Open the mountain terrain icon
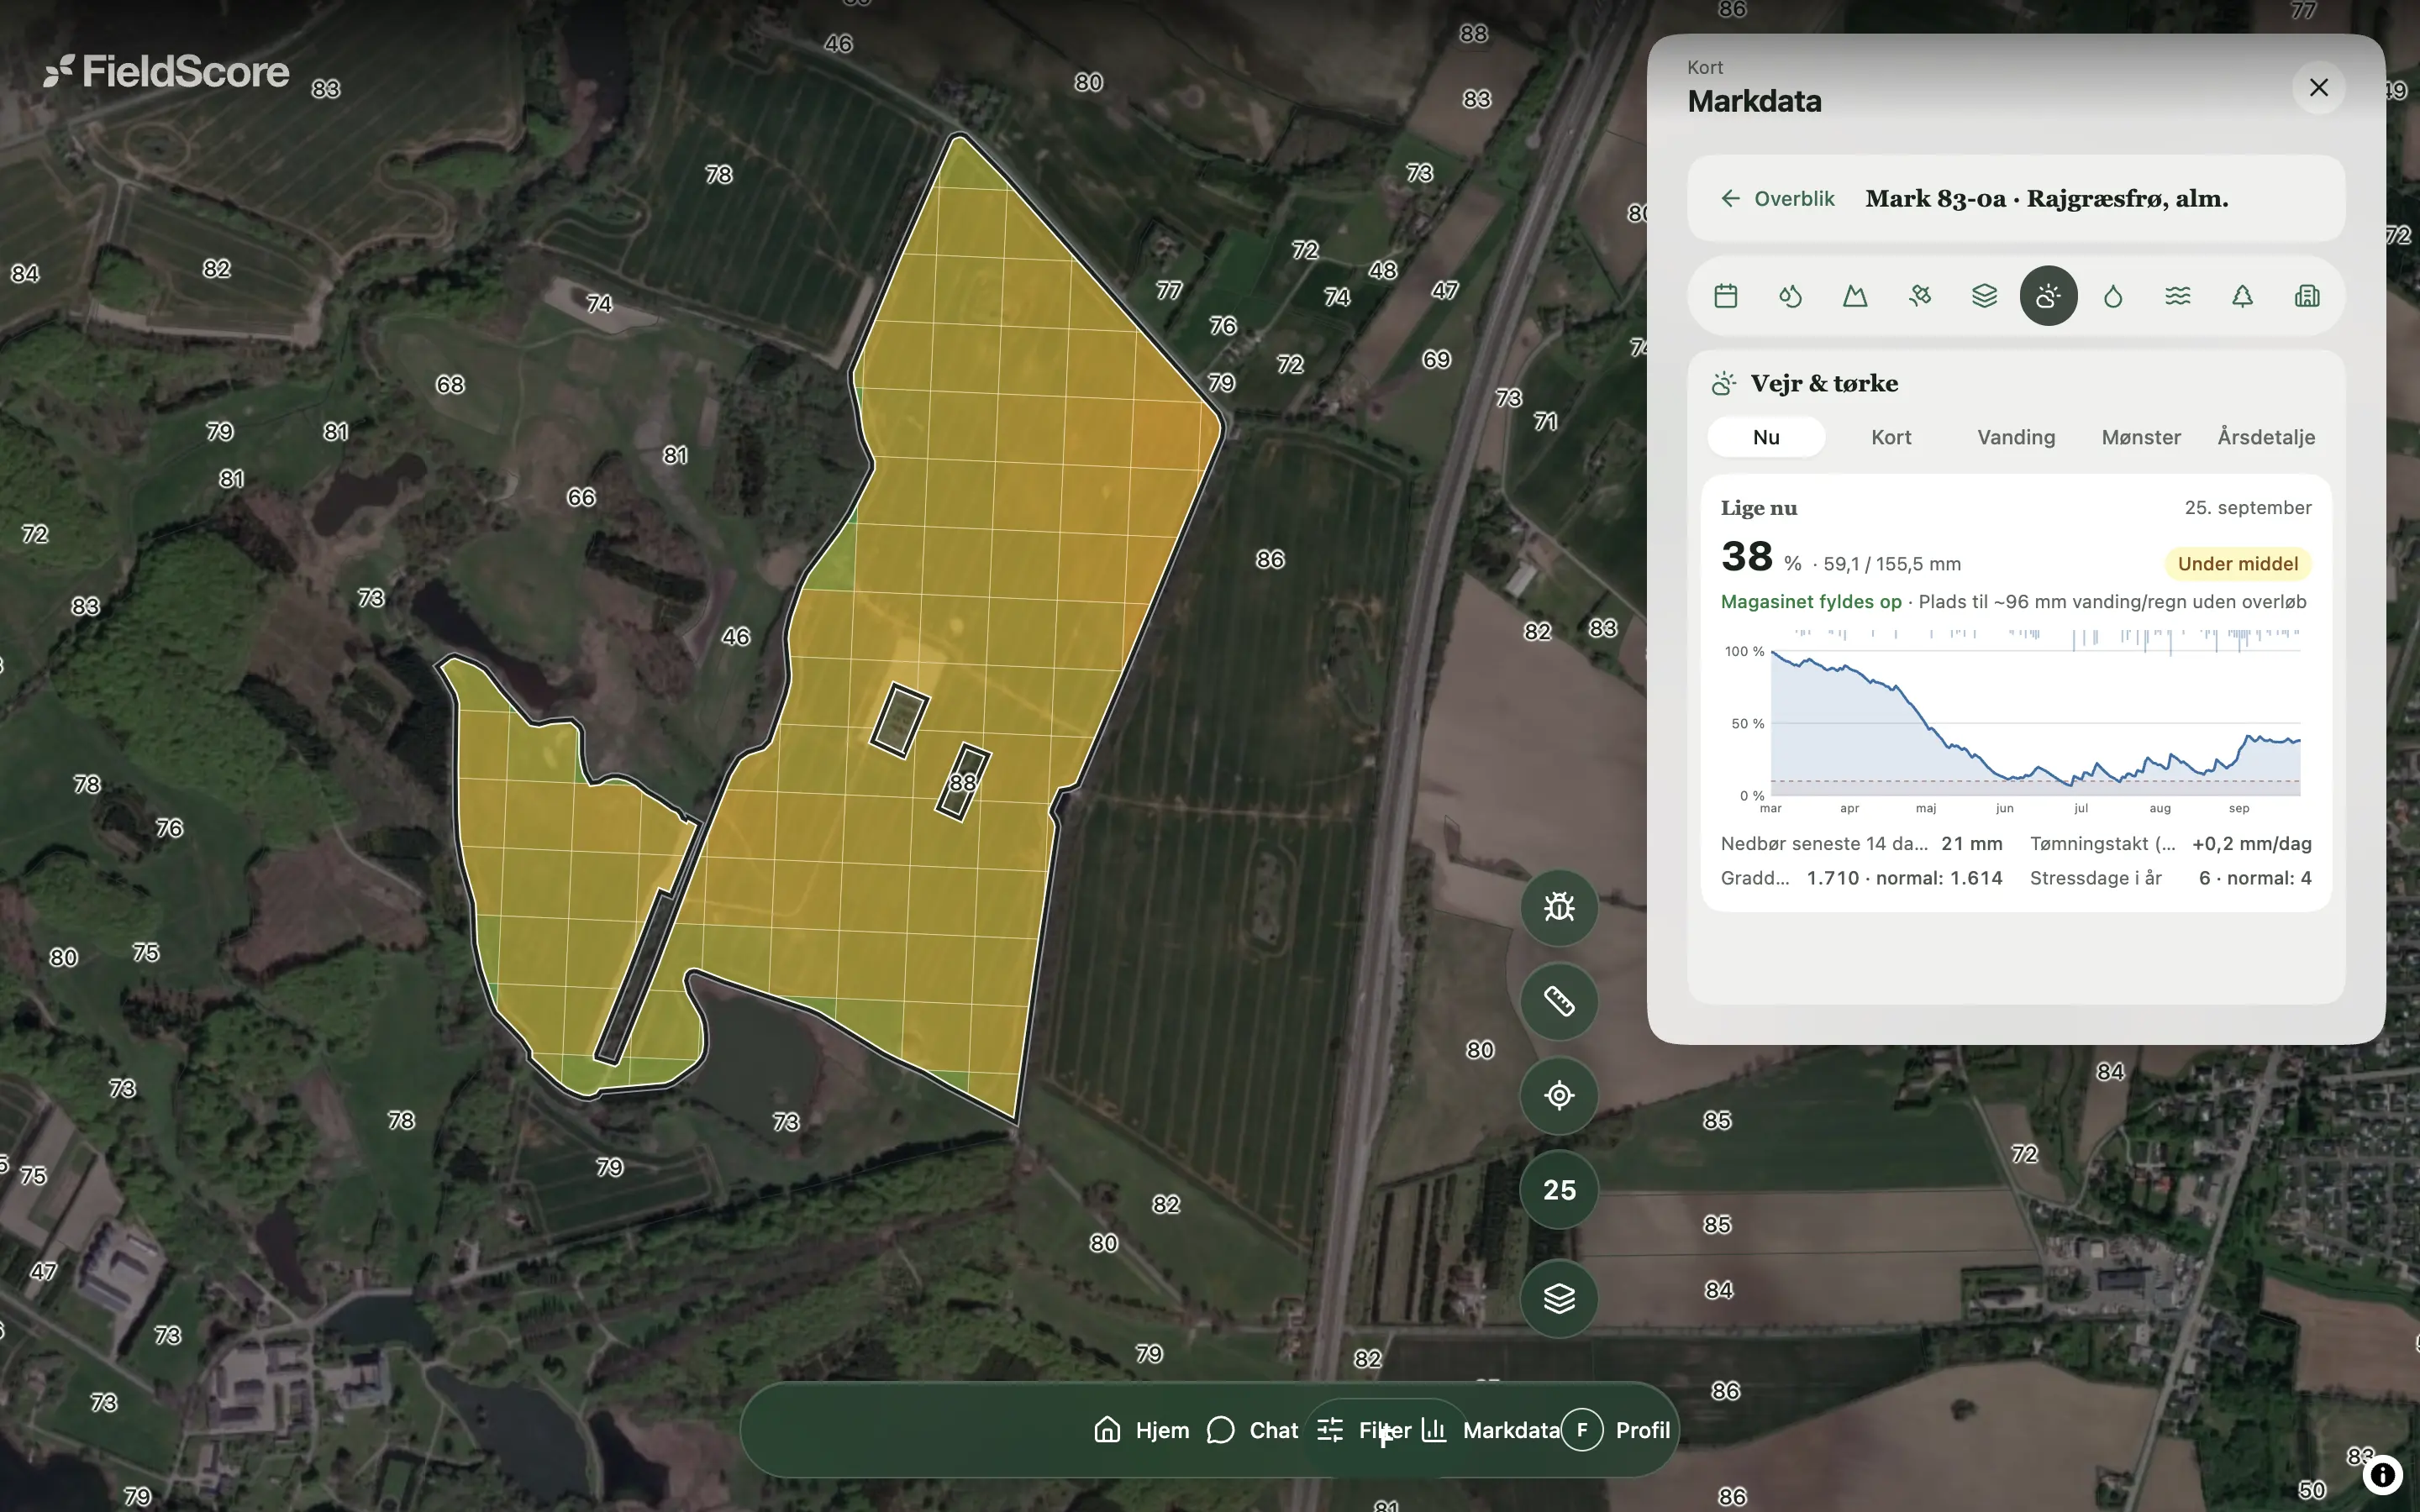This screenshot has height=1512, width=2420. point(1855,296)
